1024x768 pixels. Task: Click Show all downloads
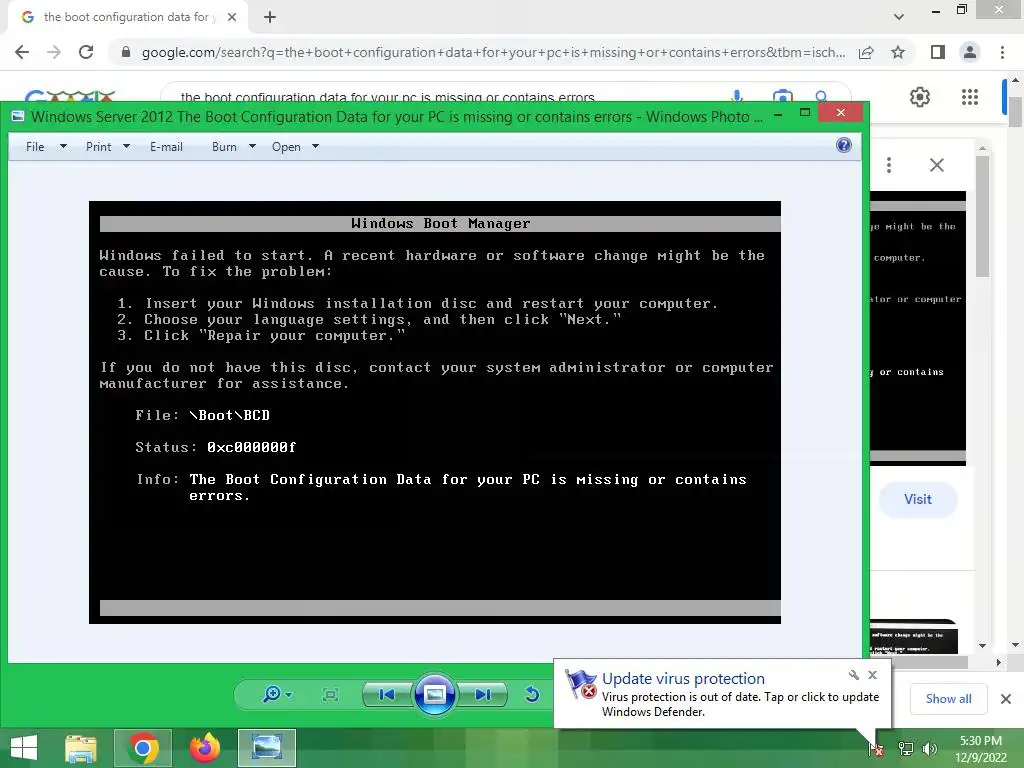tap(948, 699)
